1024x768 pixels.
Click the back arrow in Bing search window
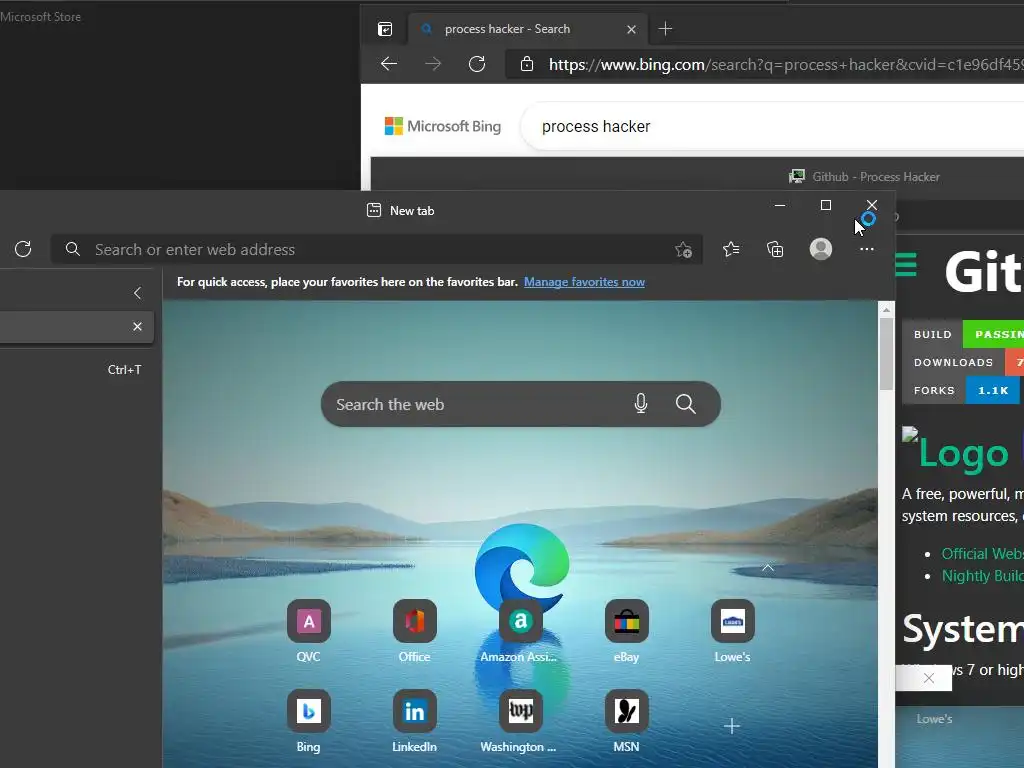click(x=389, y=63)
